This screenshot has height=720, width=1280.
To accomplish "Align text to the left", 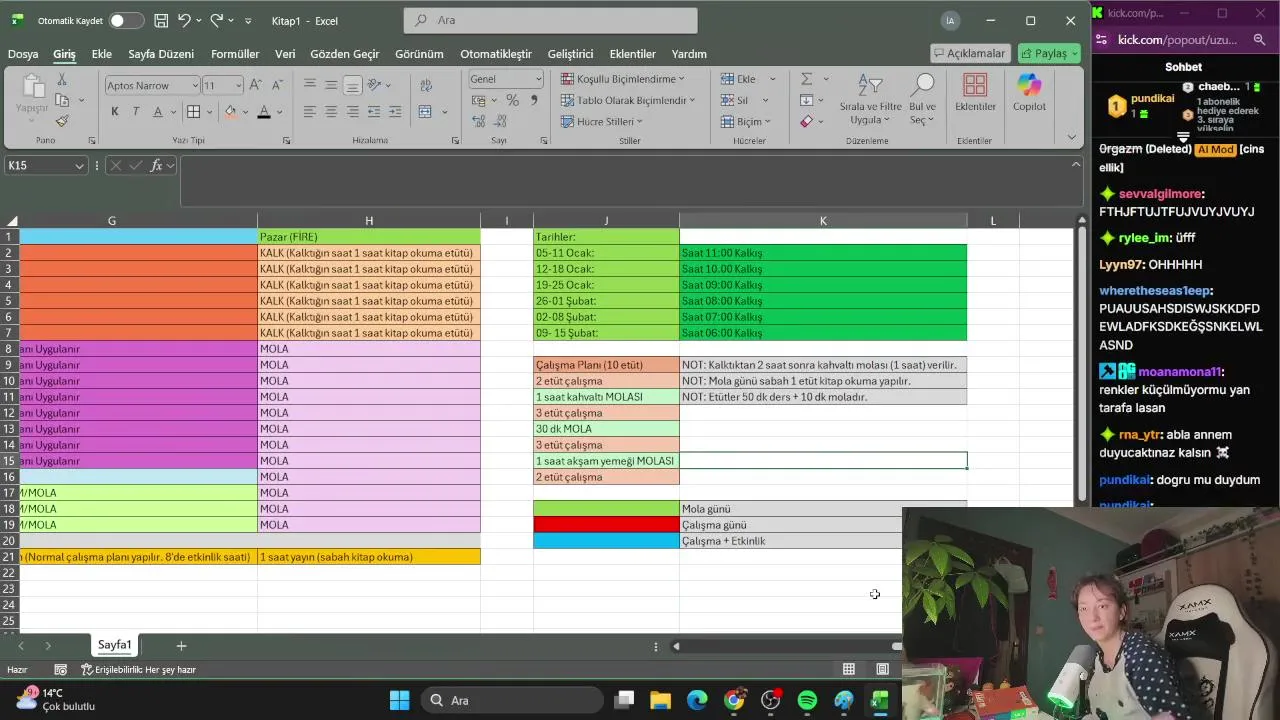I will [310, 112].
